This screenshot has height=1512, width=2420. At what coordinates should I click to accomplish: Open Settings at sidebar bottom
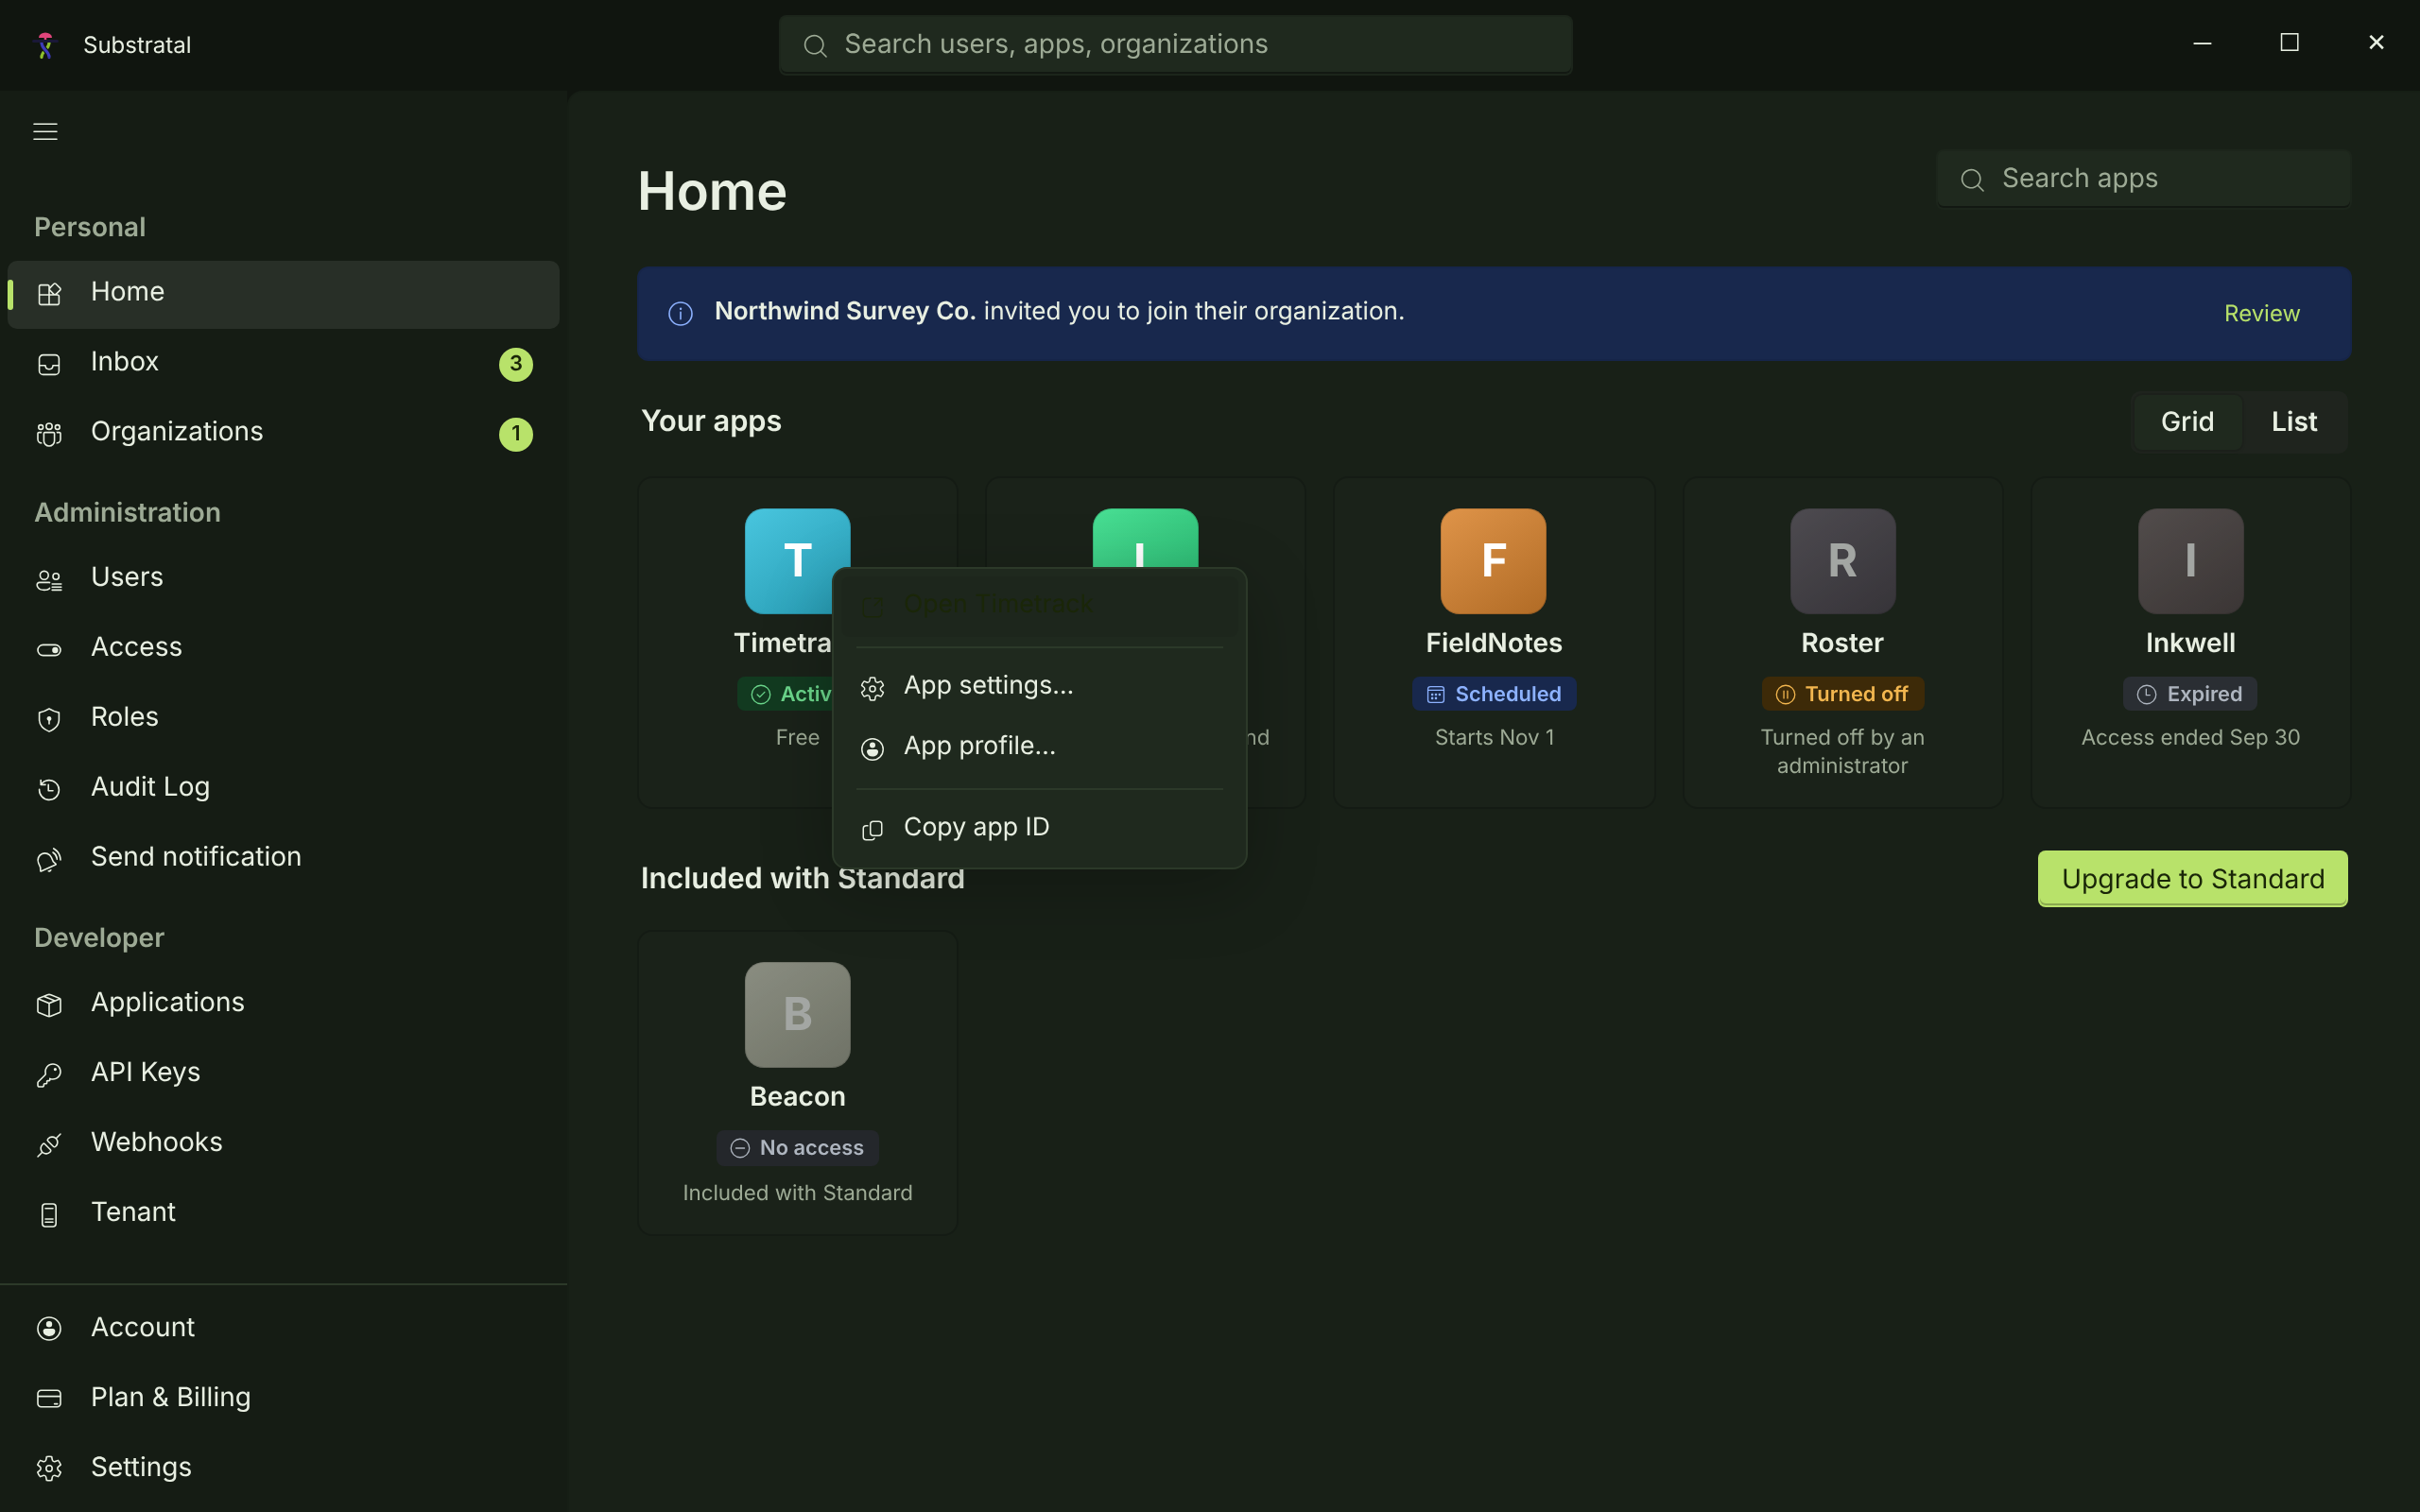click(x=283, y=1468)
